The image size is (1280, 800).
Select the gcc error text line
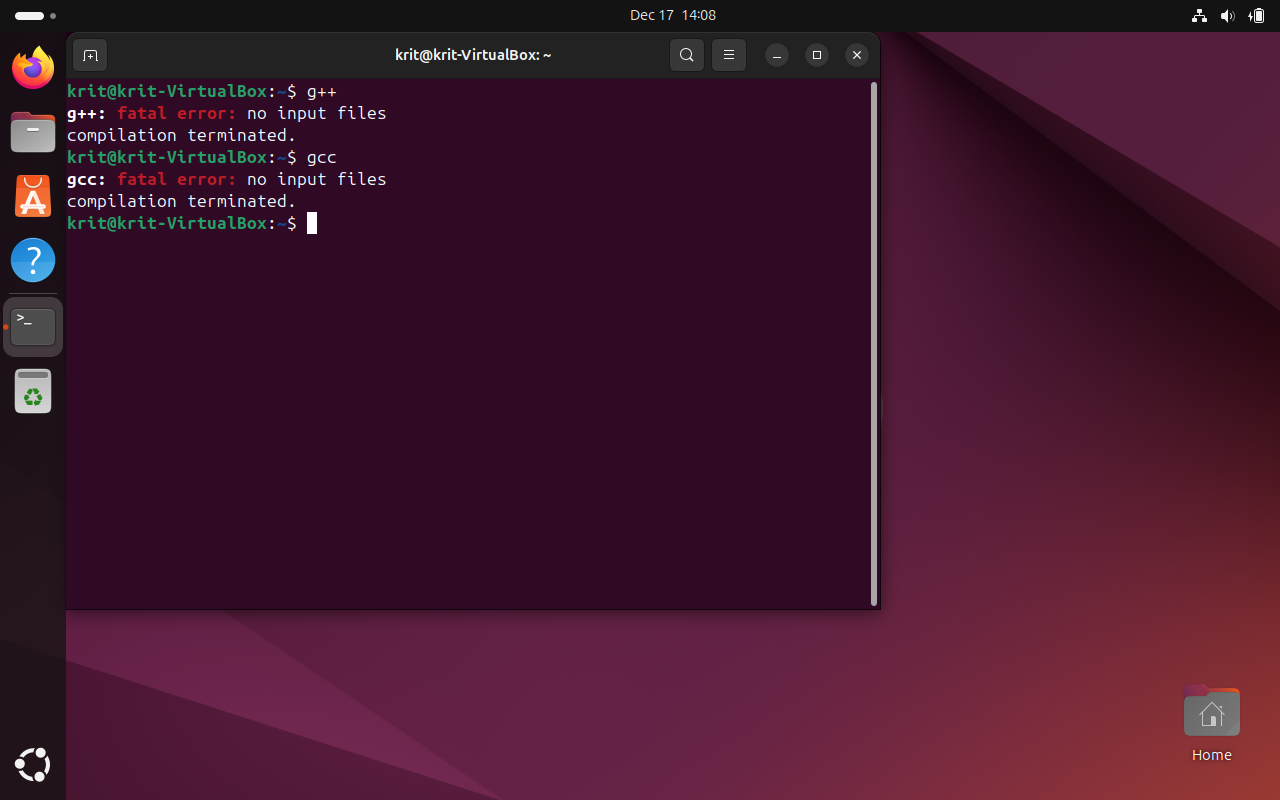(x=226, y=179)
